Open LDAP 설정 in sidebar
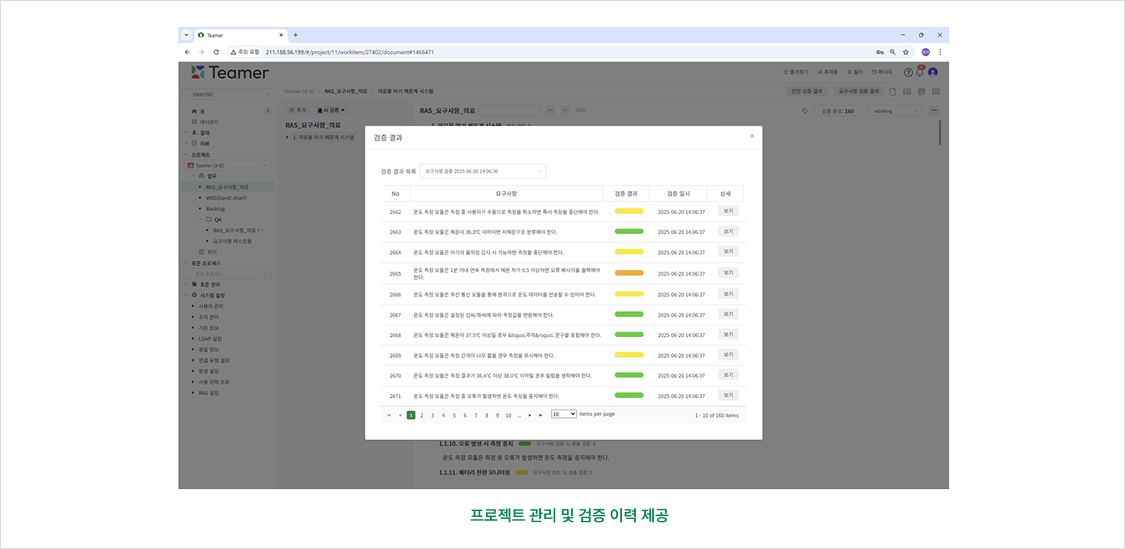1125x549 pixels. (210, 338)
